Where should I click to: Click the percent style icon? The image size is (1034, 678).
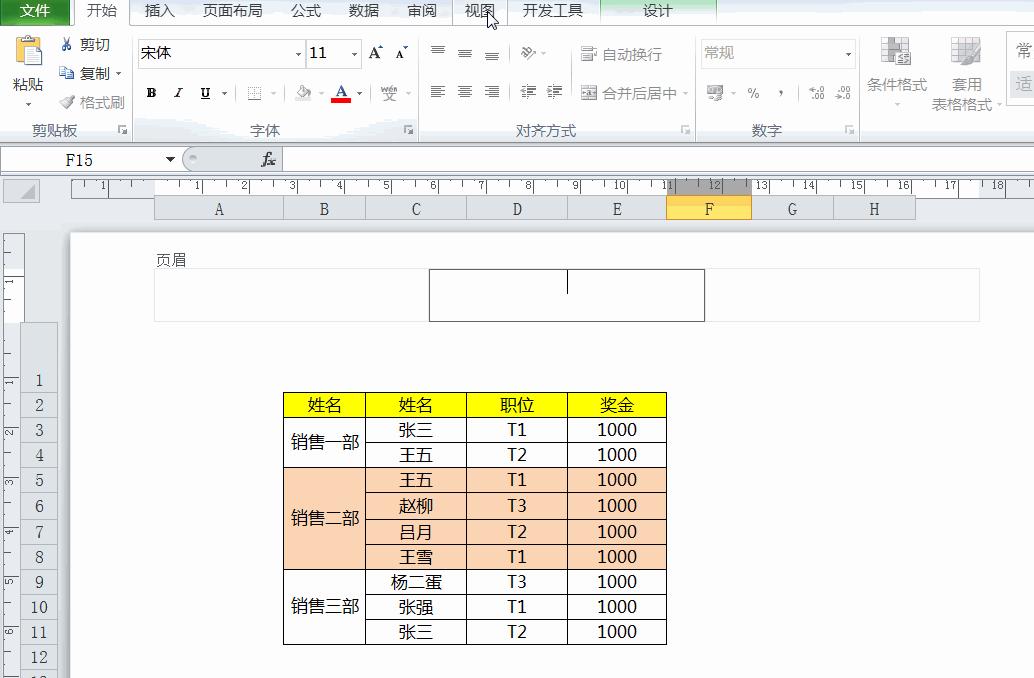click(x=753, y=93)
